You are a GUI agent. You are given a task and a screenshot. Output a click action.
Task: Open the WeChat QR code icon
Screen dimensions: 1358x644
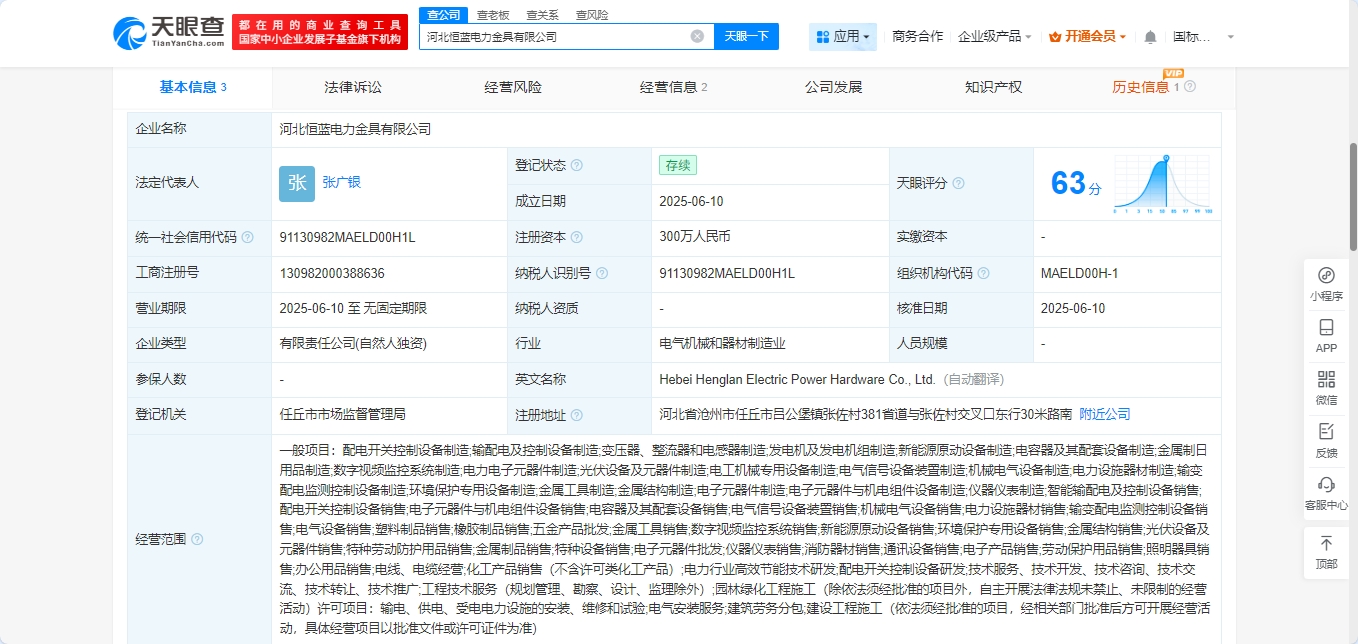click(1326, 387)
